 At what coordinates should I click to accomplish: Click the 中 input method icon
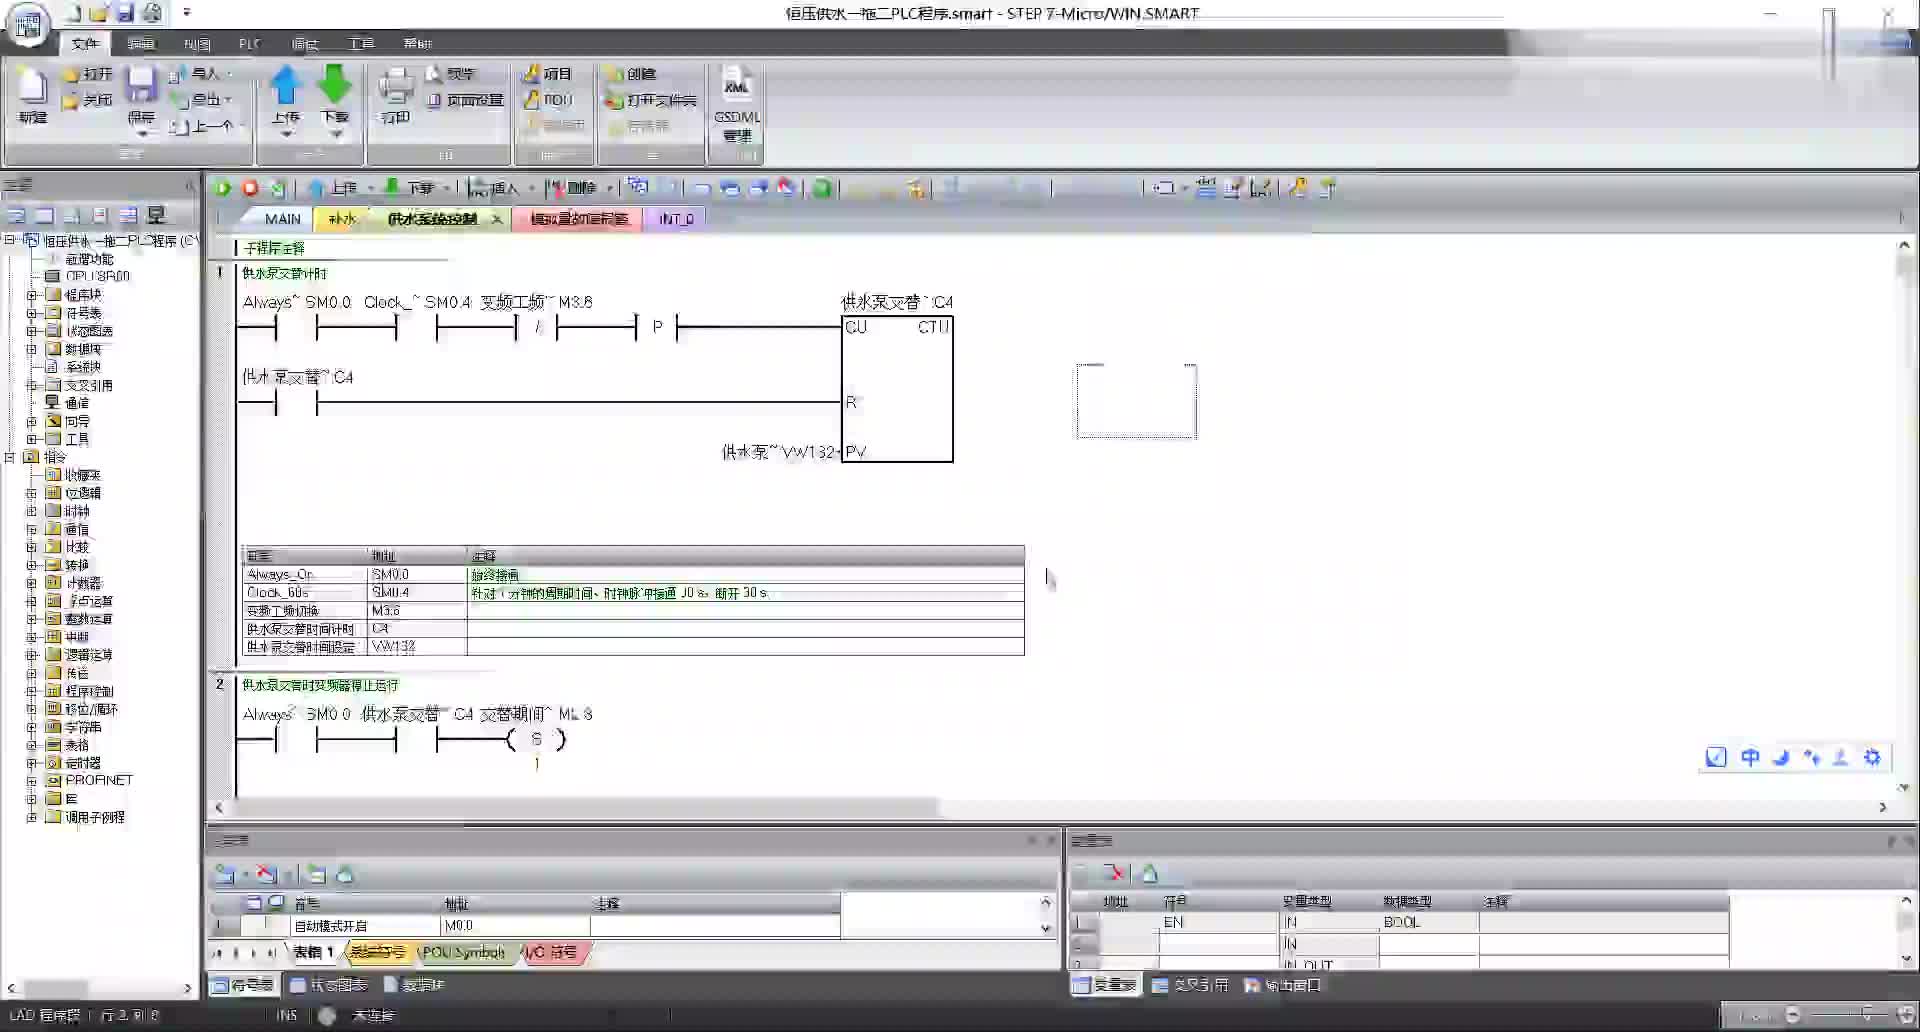click(x=1750, y=757)
